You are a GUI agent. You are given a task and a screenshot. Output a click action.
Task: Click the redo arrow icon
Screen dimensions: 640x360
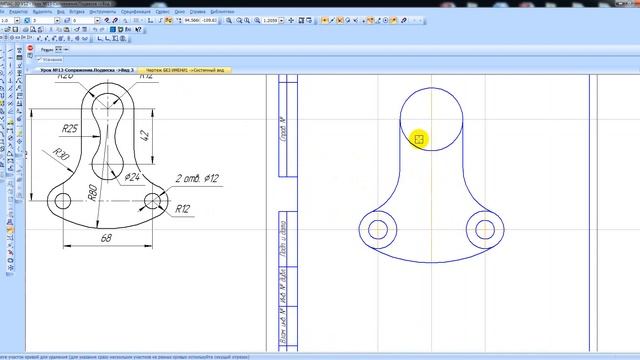click(x=102, y=29)
